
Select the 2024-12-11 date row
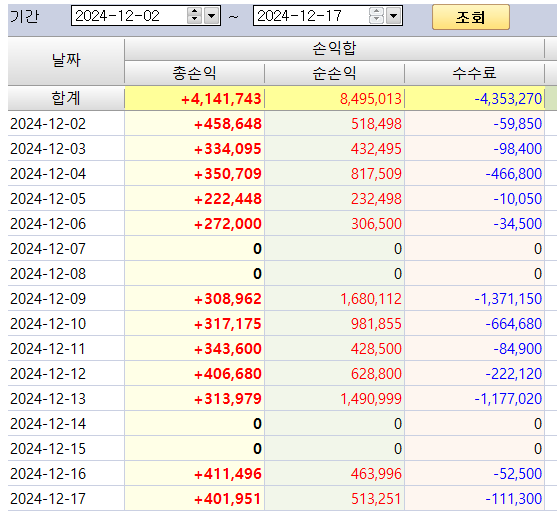48,349
